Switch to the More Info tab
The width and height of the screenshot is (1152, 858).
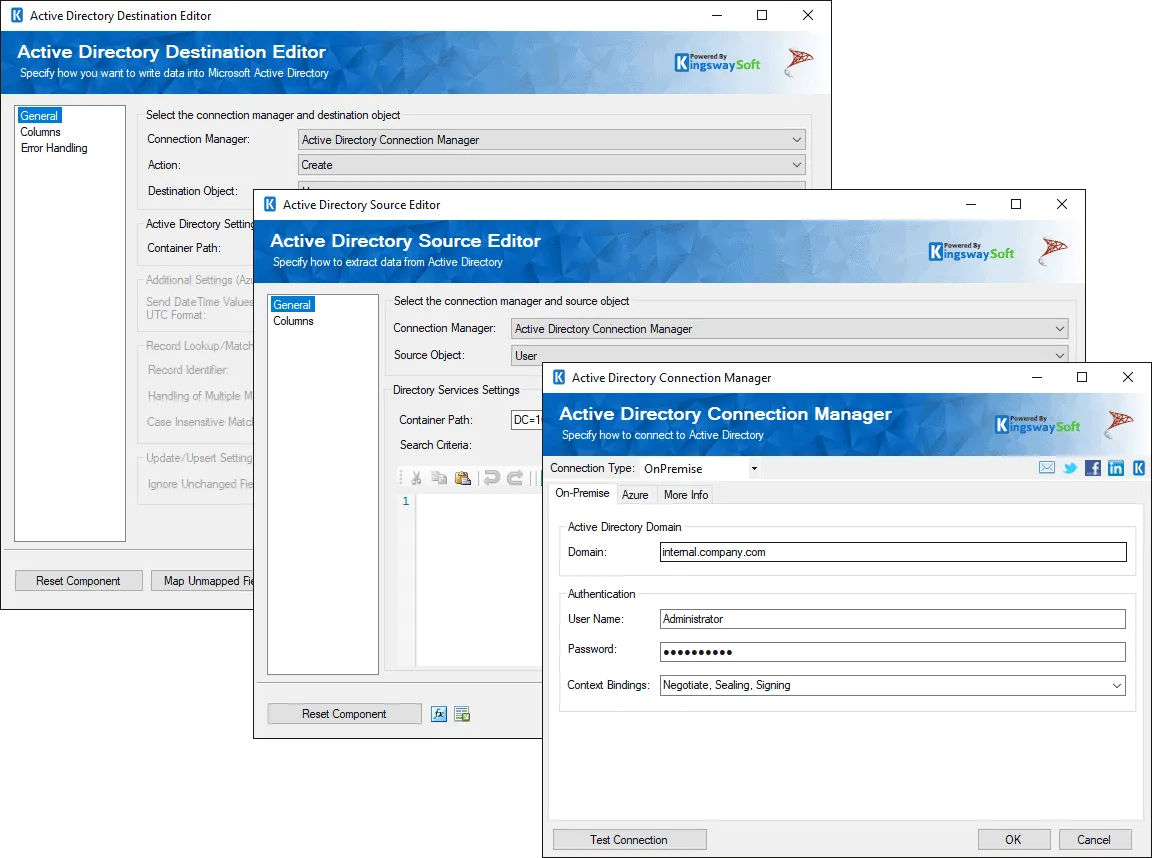pos(685,495)
